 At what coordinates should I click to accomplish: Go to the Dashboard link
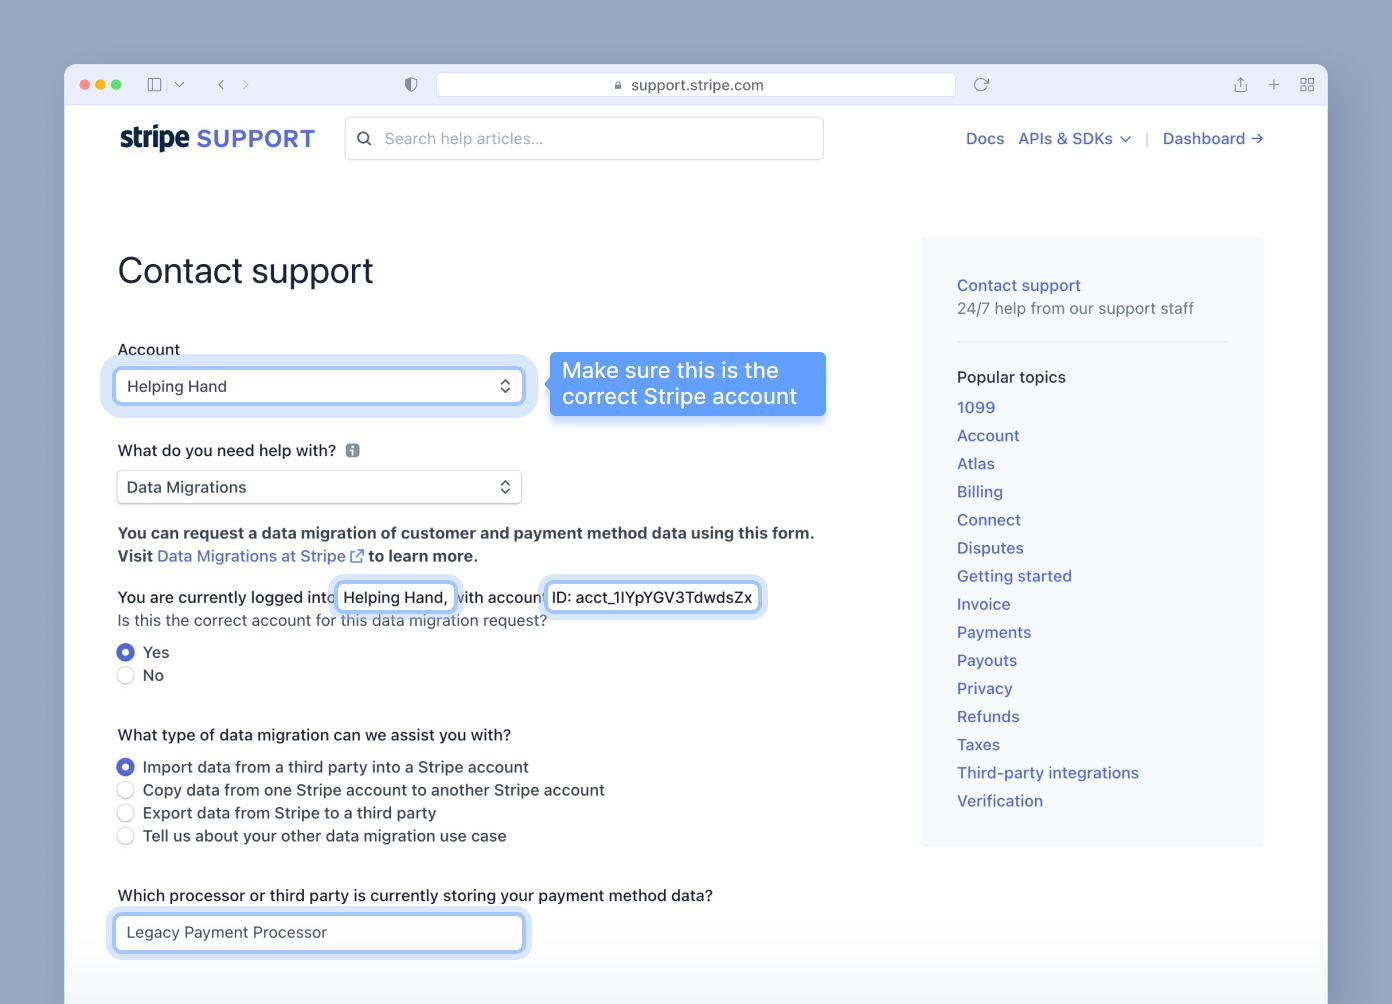pos(1213,139)
